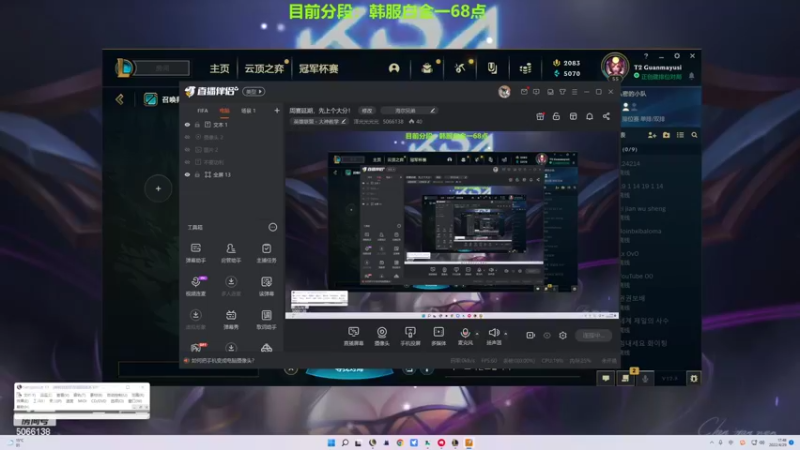Toggle visibility of 摄像头 2 source

pos(187,137)
